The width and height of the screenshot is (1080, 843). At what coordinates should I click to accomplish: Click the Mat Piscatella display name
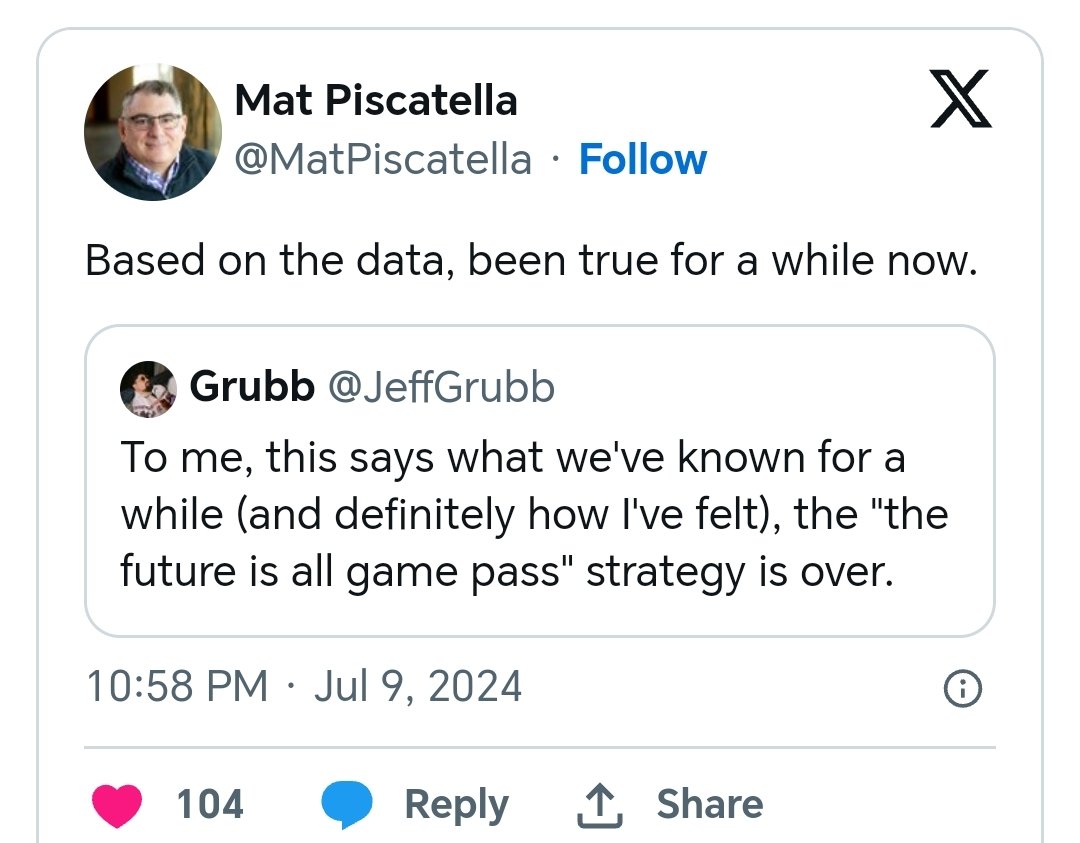tap(376, 100)
